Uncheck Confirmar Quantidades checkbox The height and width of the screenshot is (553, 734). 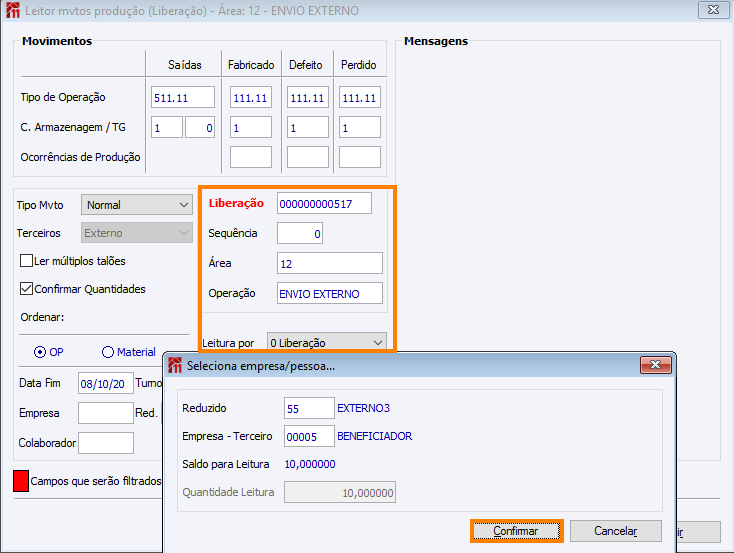click(x=26, y=289)
